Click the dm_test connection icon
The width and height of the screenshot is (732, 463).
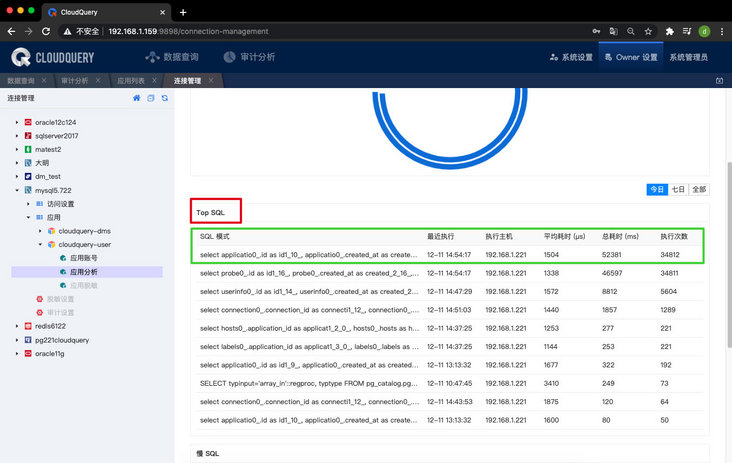(x=28, y=176)
